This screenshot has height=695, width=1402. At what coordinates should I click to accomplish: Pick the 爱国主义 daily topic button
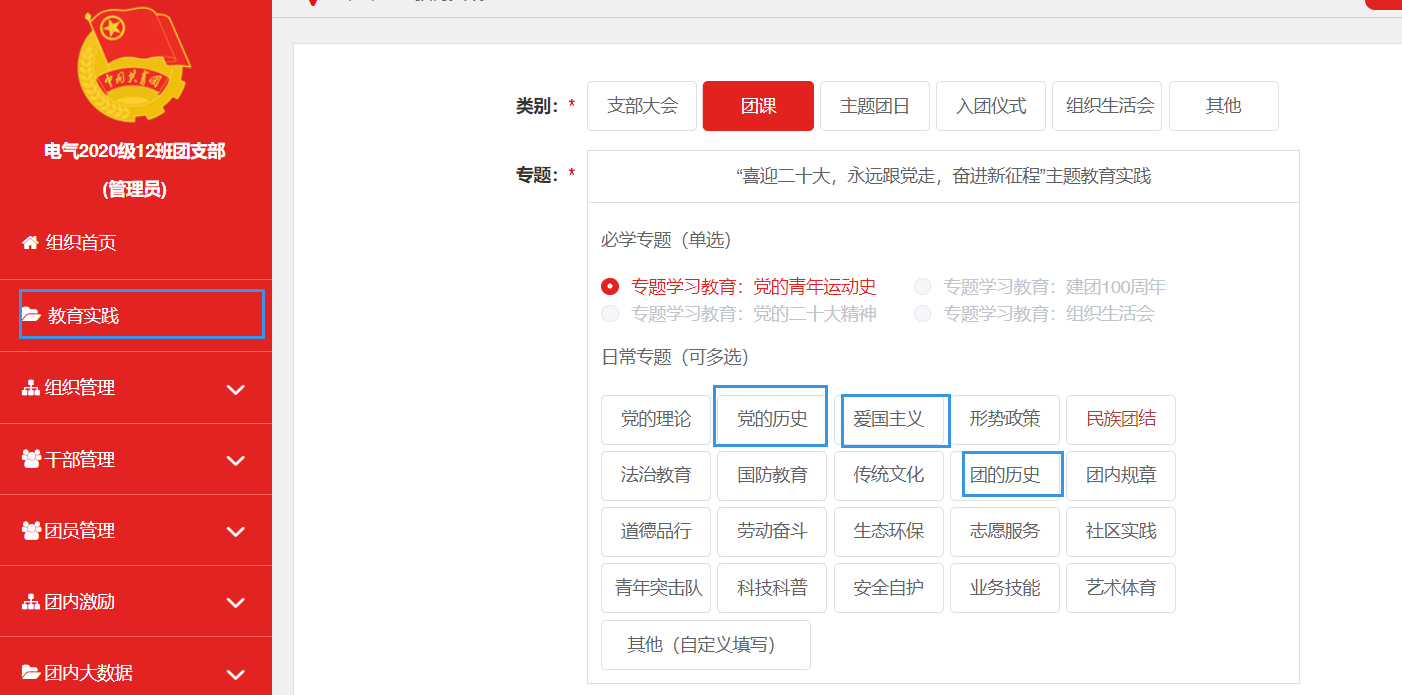(x=889, y=418)
